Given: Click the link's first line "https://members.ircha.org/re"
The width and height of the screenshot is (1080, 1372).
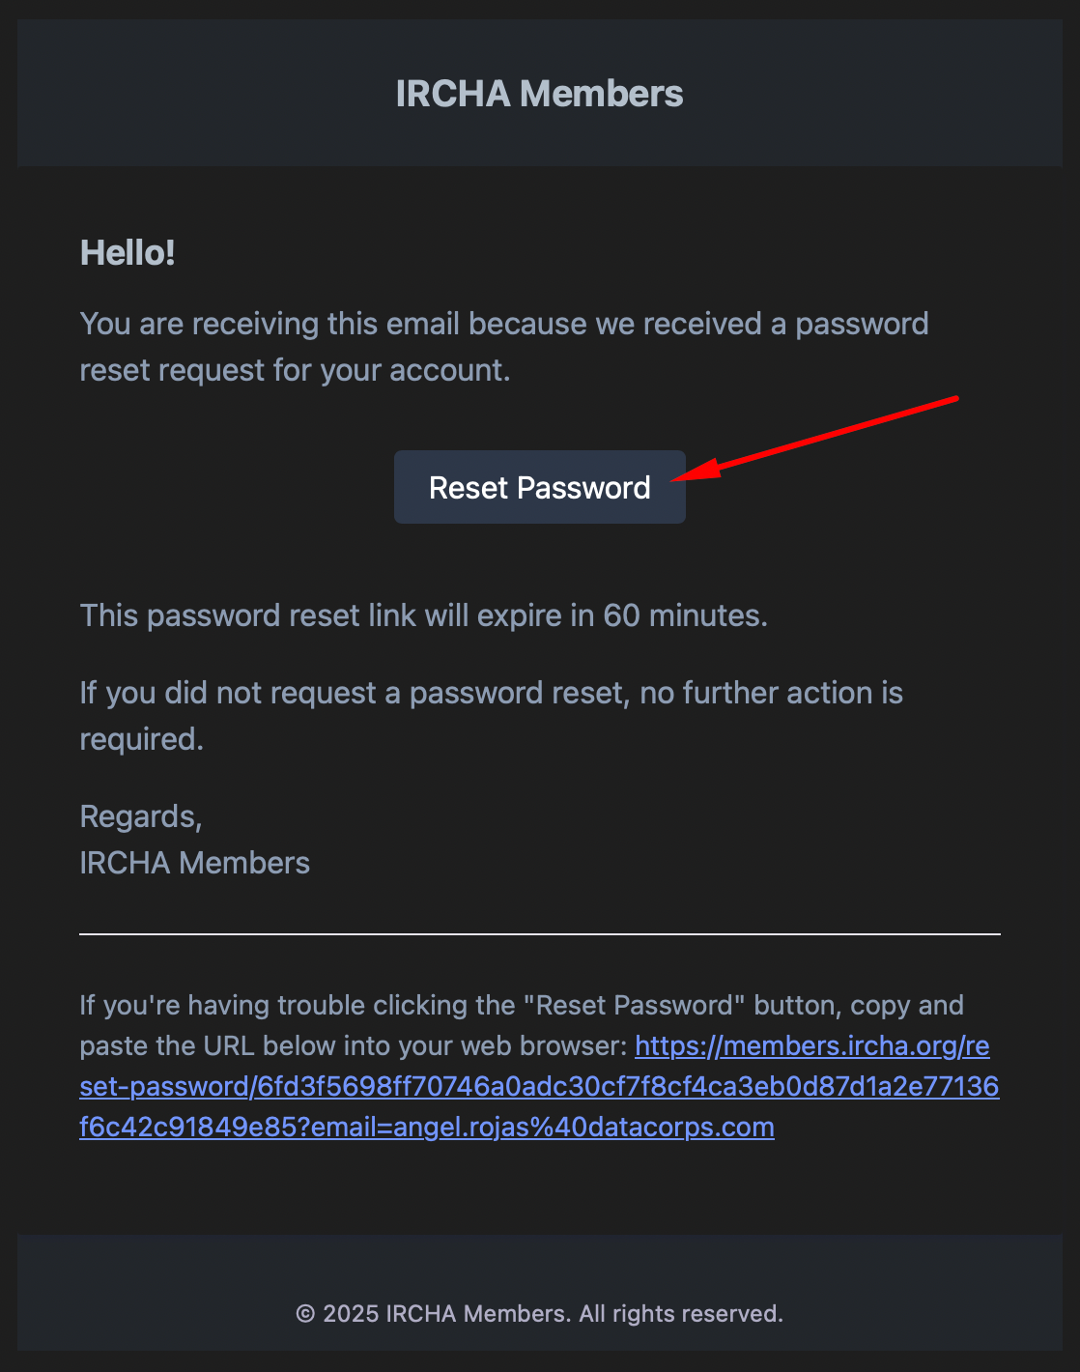Looking at the screenshot, I should coord(812,1046).
